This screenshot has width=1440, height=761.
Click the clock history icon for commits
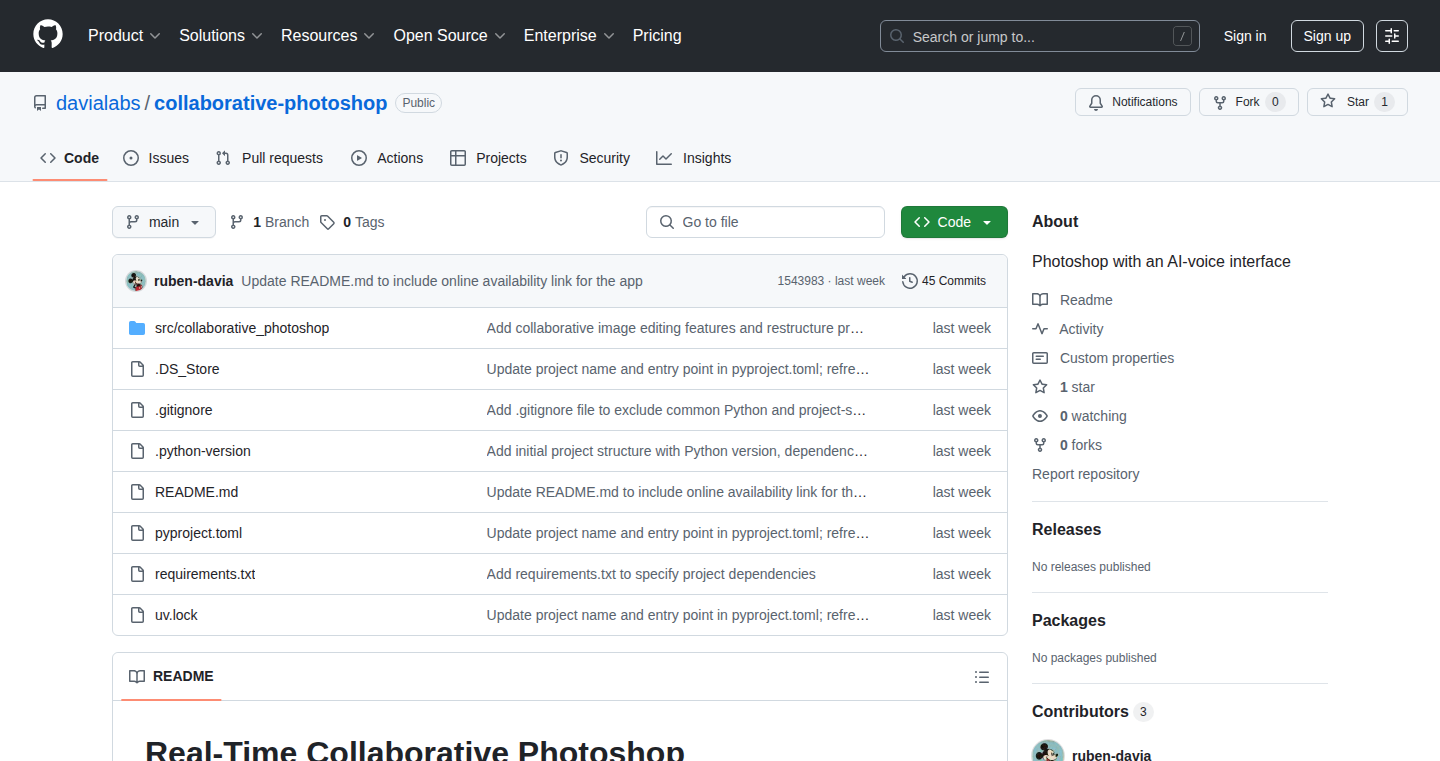[x=910, y=281]
